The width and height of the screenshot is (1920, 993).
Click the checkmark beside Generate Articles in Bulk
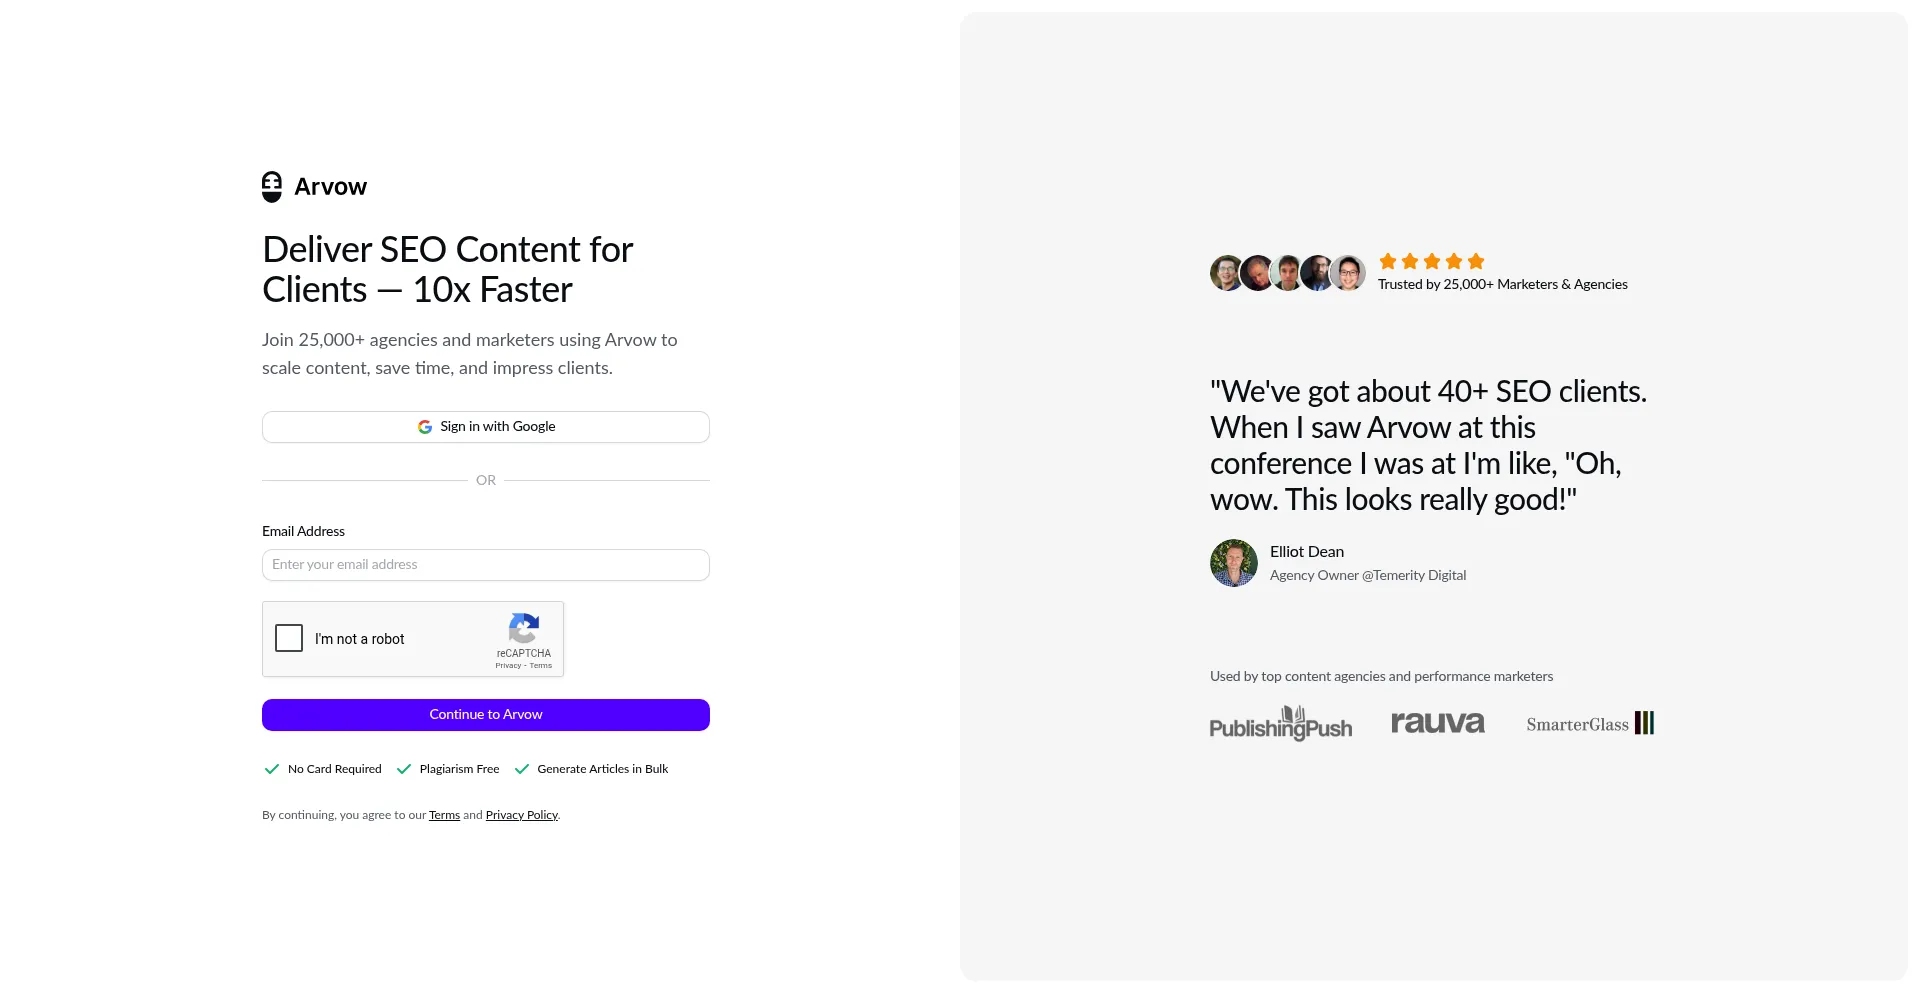(x=521, y=769)
